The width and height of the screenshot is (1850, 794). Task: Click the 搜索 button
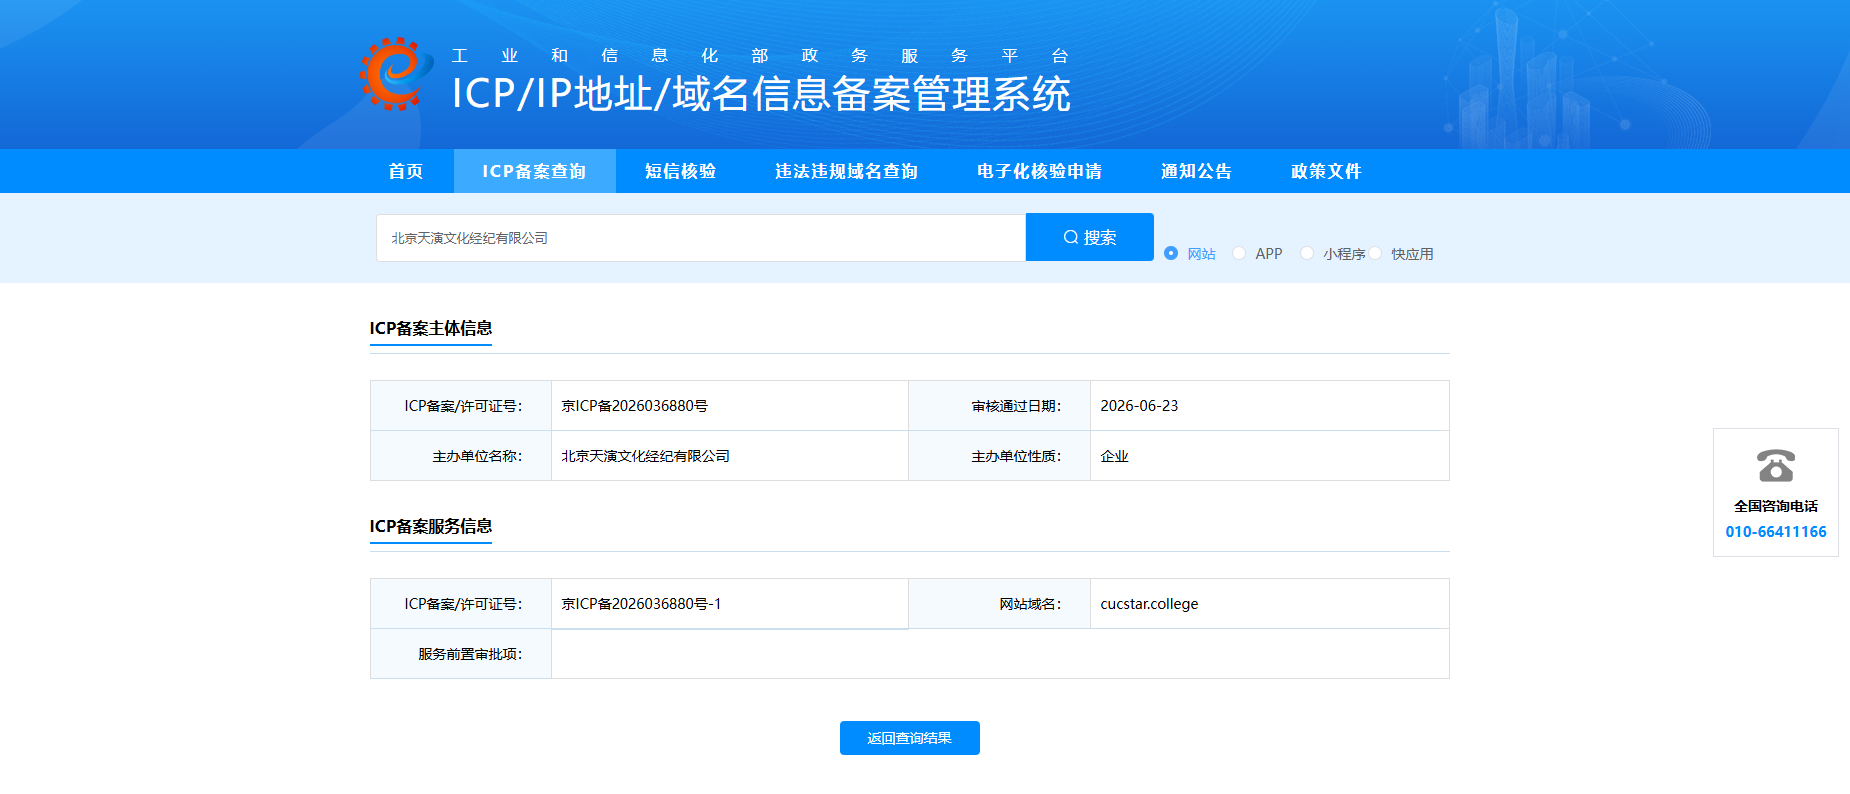(x=1090, y=237)
